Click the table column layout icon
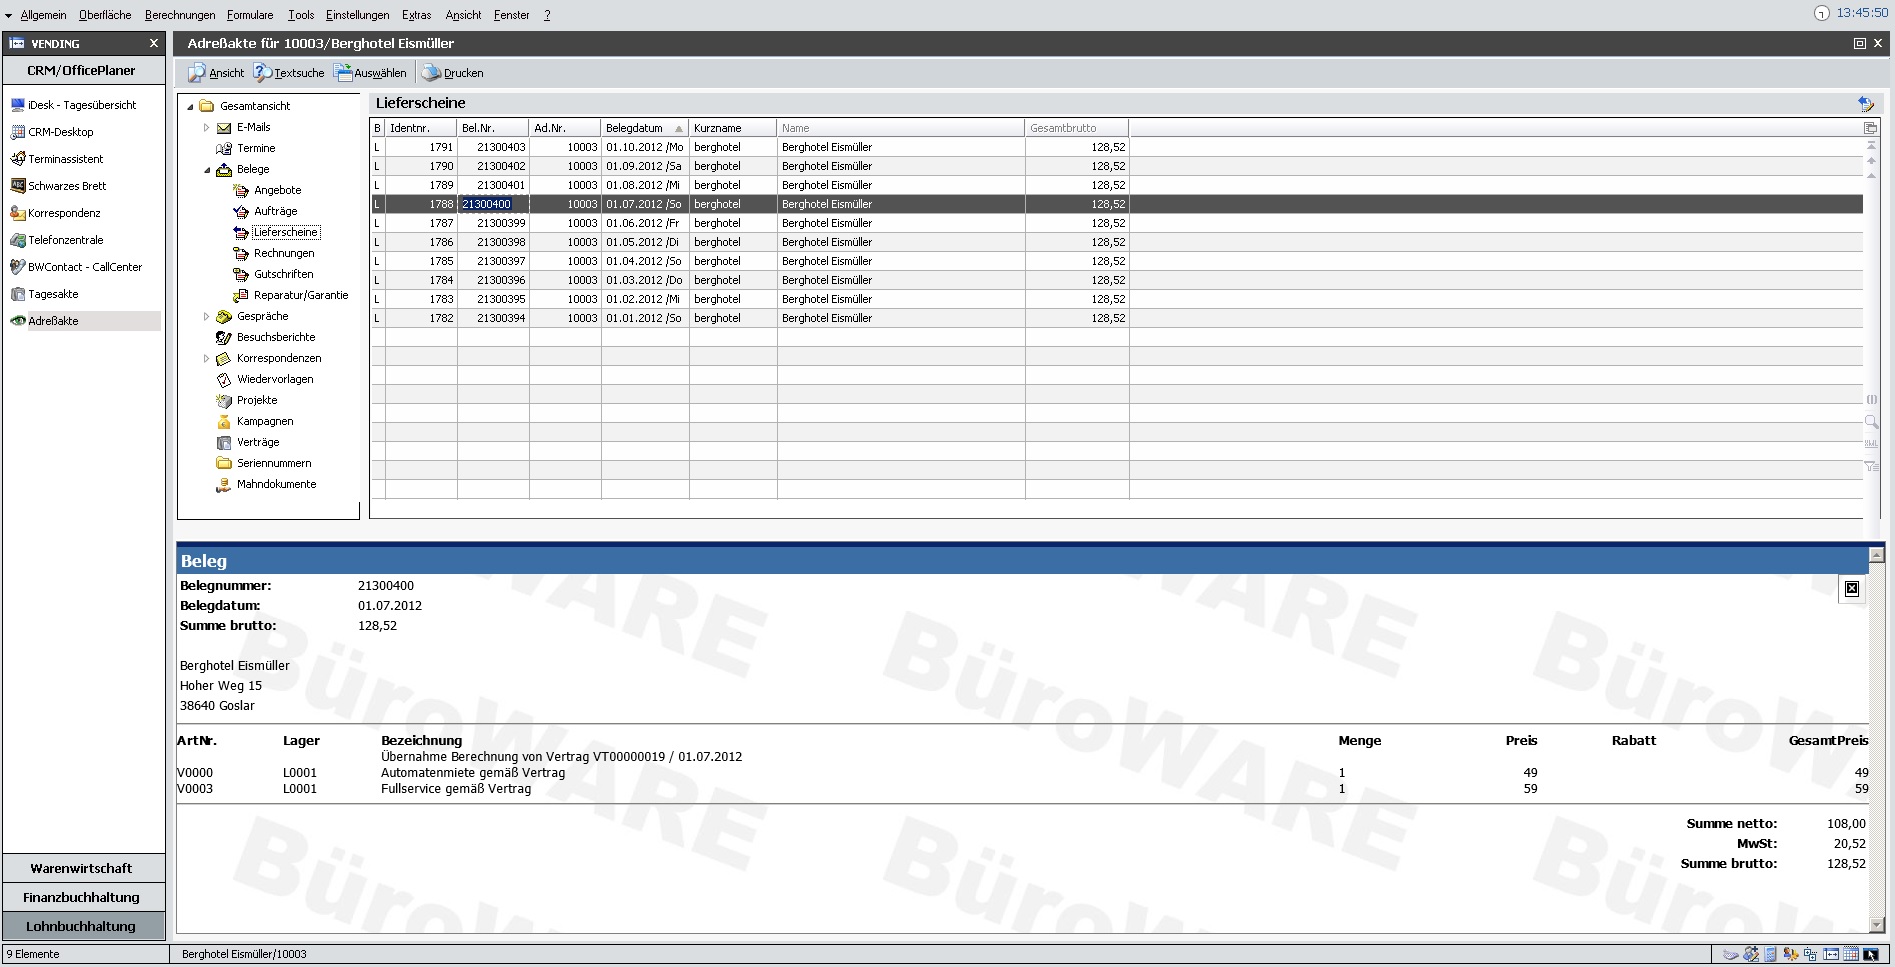This screenshot has height=967, width=1895. pos(1870,128)
